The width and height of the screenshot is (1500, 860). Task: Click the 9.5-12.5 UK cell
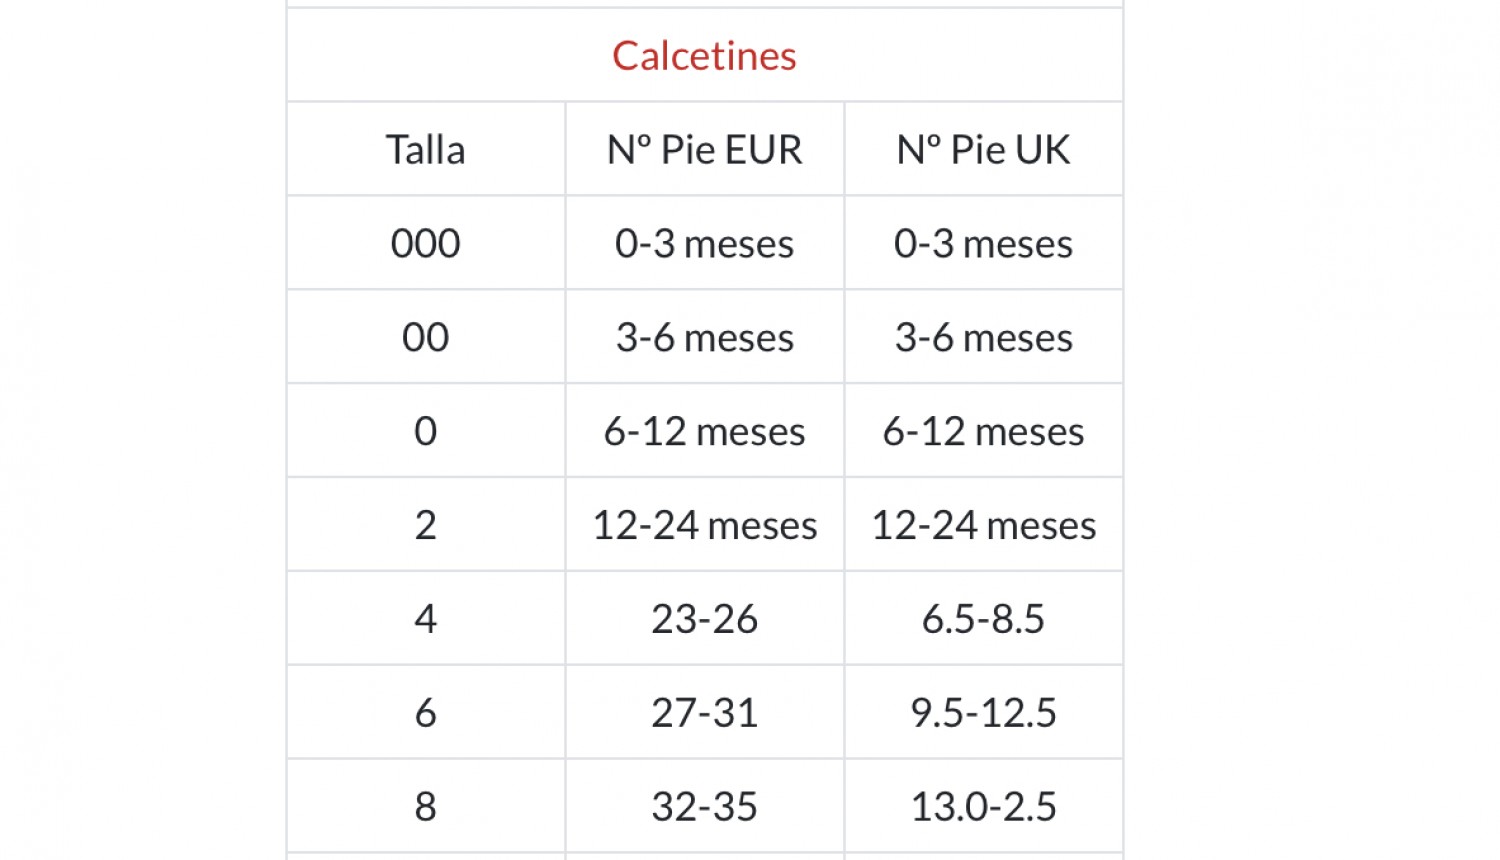pos(983,713)
